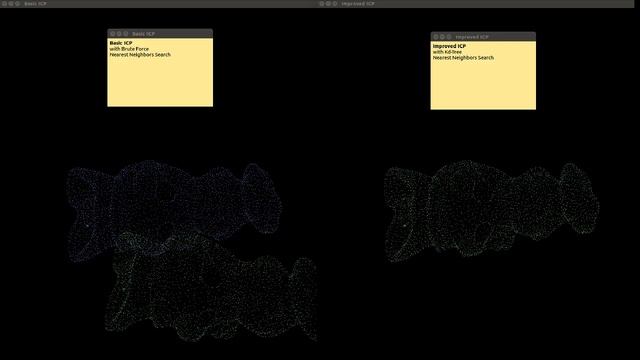Click 'with Brute Force' line in note
The width and height of the screenshot is (640, 360).
[129, 49]
